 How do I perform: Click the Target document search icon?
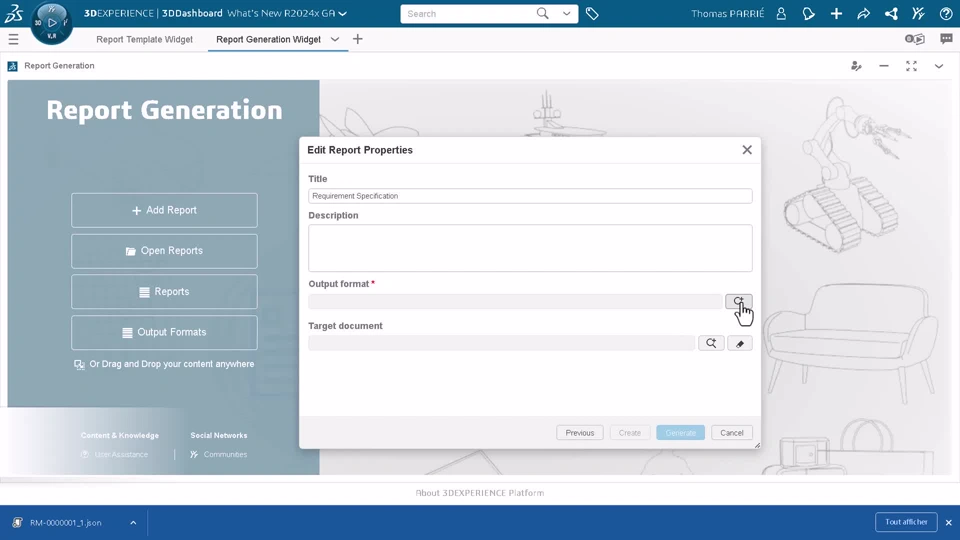(711, 343)
